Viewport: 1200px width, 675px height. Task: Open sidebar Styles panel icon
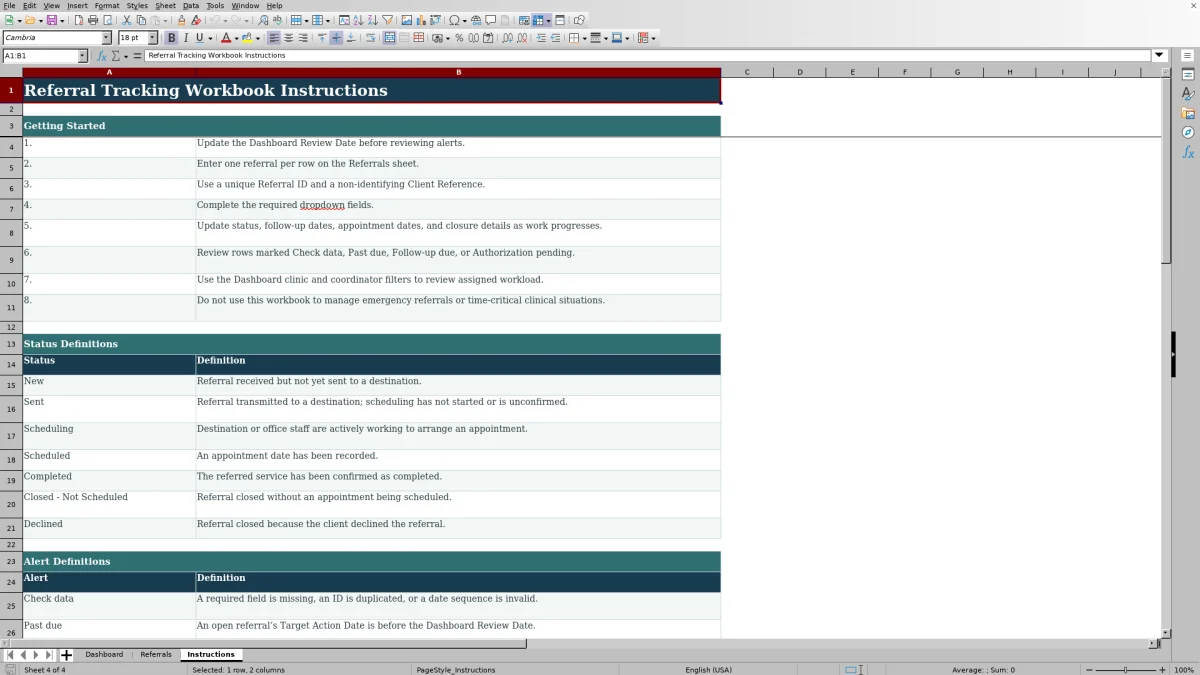[x=1188, y=94]
